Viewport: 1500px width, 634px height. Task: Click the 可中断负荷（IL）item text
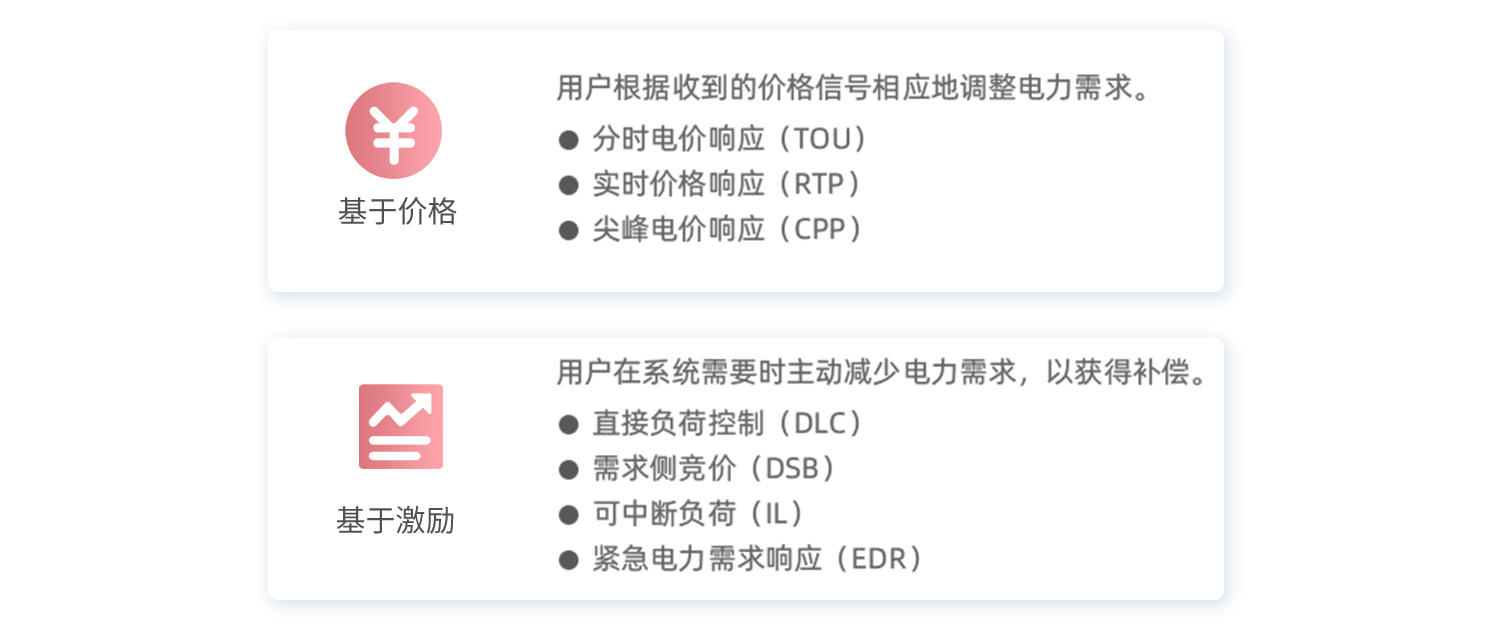click(x=698, y=514)
